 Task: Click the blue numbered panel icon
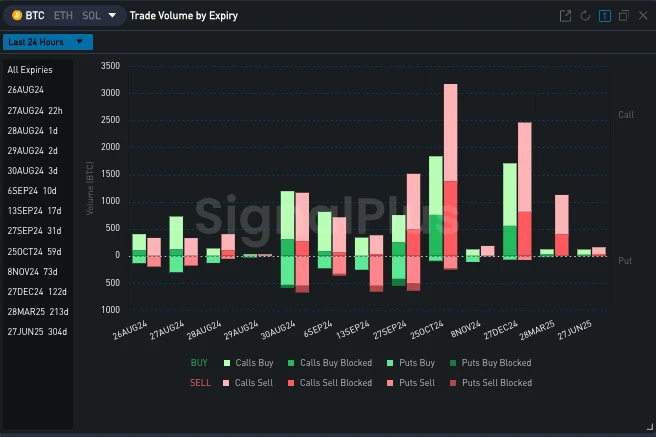click(604, 16)
